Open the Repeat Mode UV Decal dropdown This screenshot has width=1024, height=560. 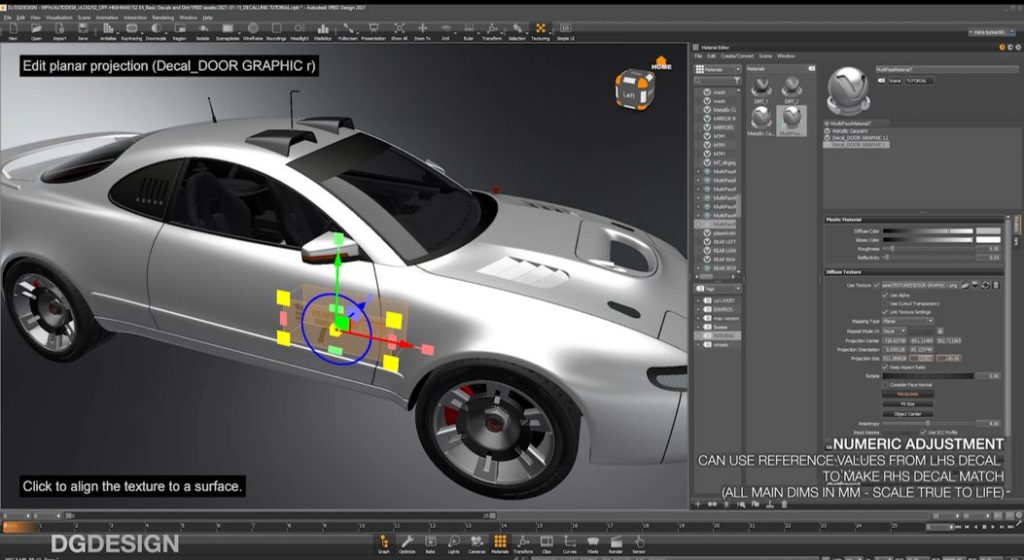coord(894,331)
